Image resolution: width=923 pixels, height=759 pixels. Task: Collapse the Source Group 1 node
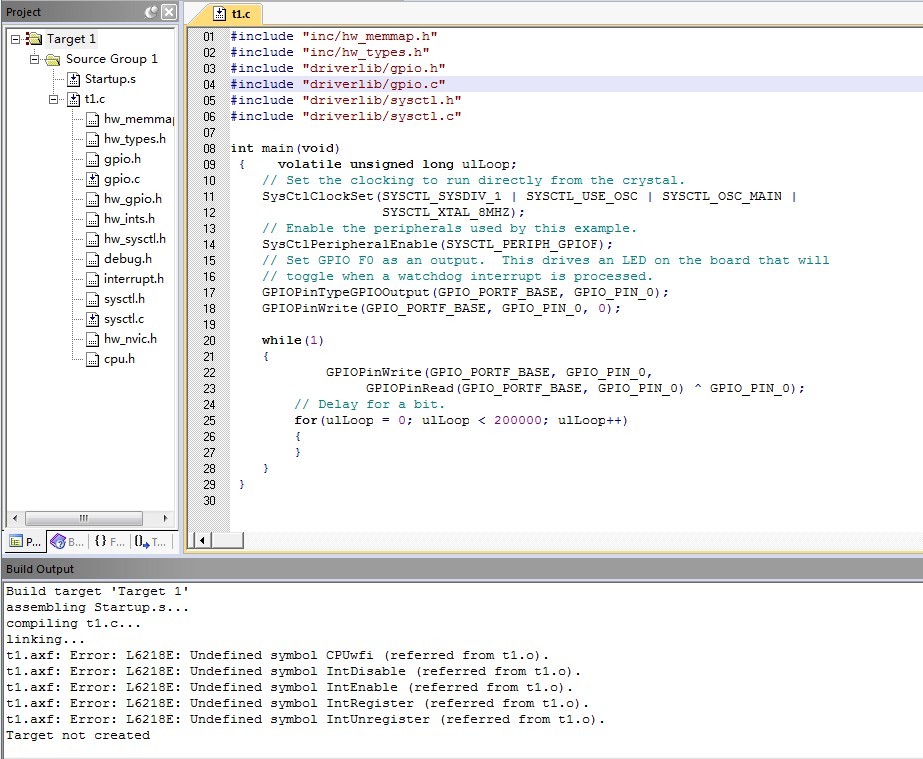tap(35, 59)
